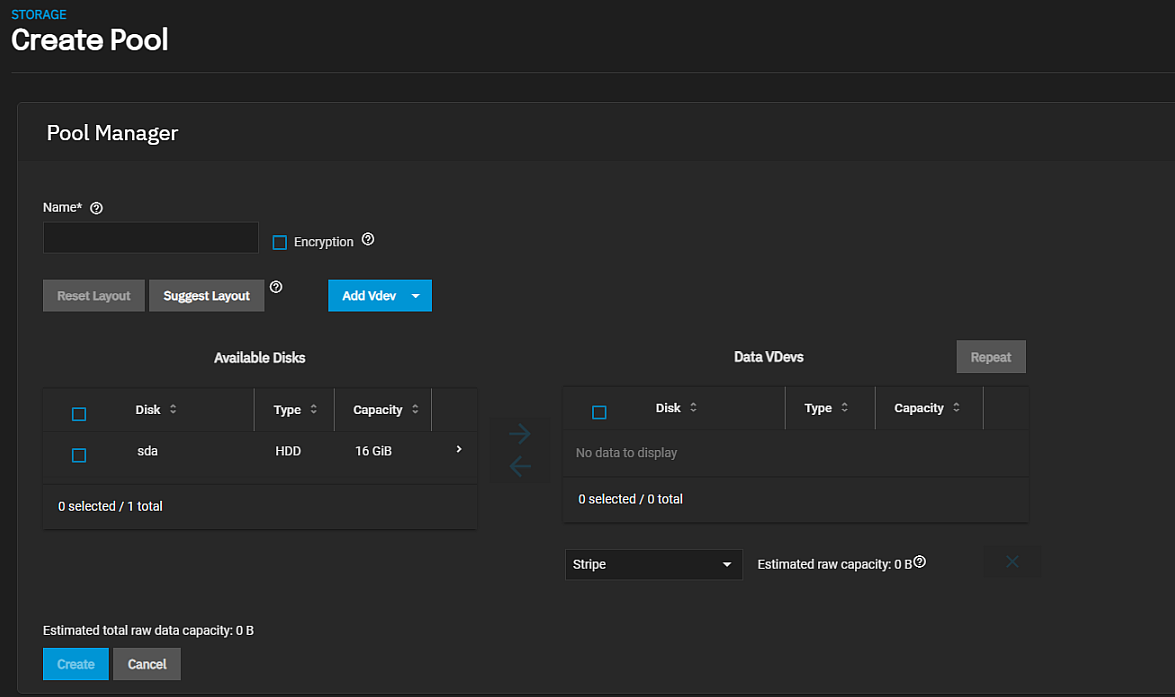Click the pool Name input field
This screenshot has width=1175, height=697.
[x=151, y=238]
